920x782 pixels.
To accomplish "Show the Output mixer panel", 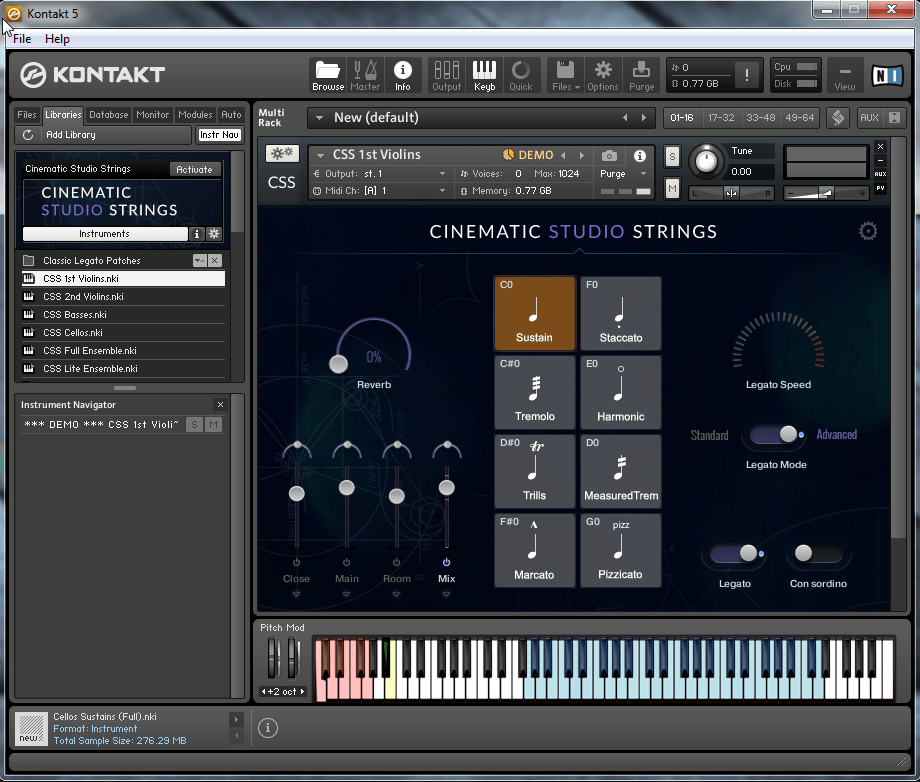I will [x=447, y=75].
